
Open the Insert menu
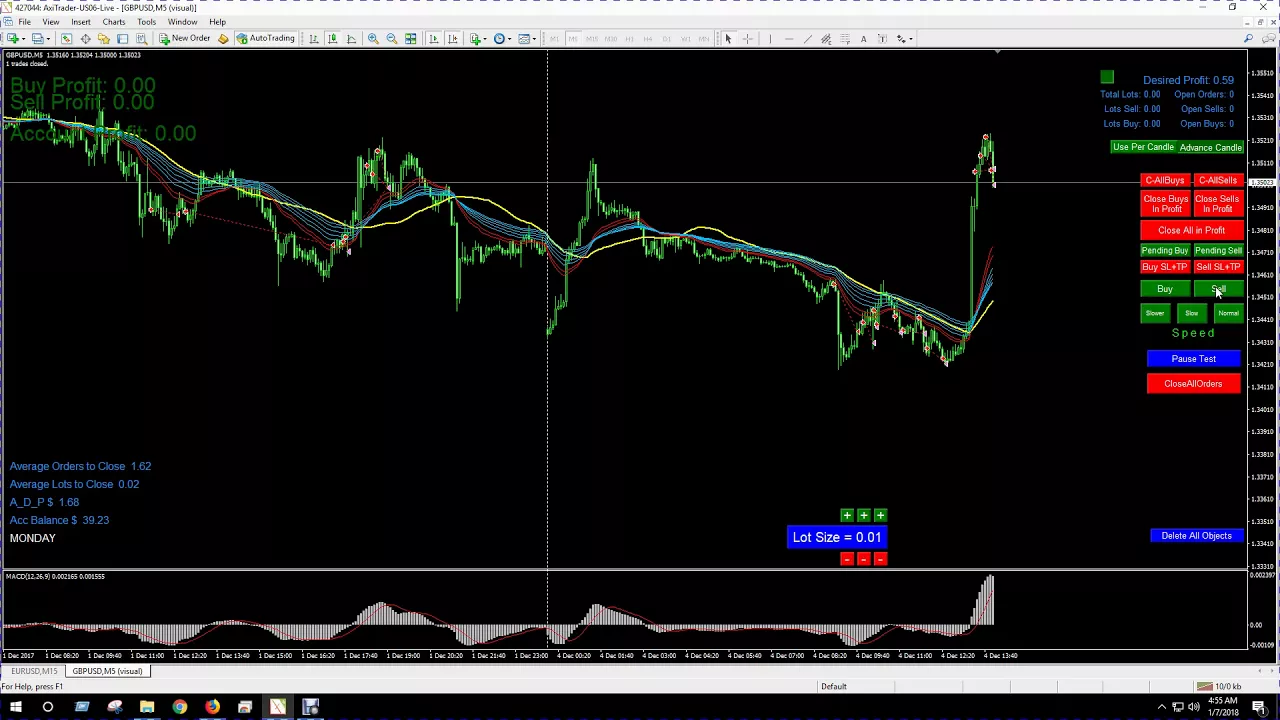point(81,22)
